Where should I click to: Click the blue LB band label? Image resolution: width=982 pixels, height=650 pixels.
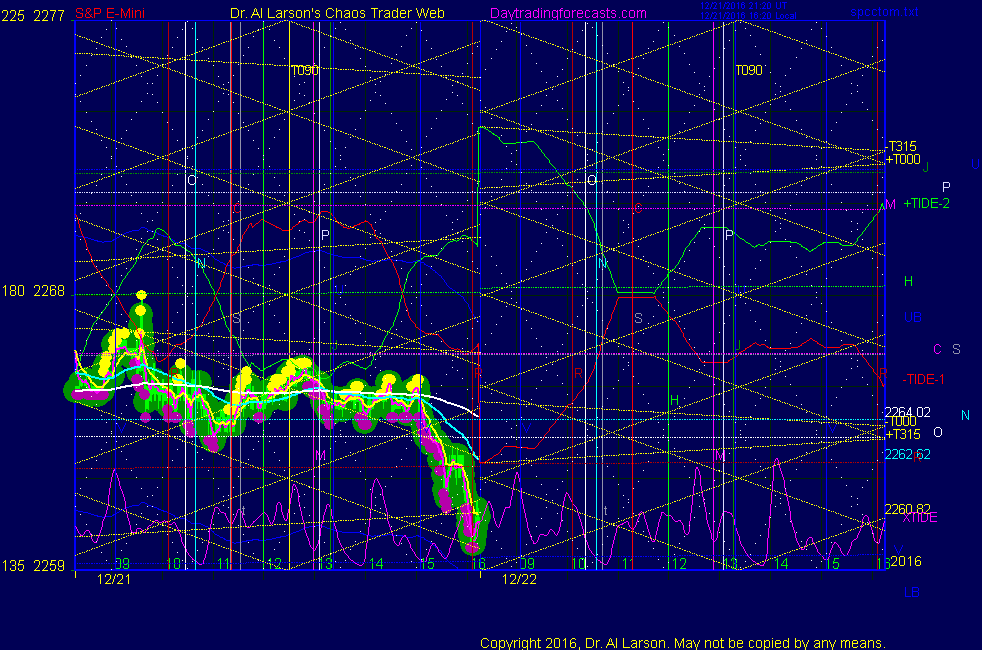pos(912,592)
